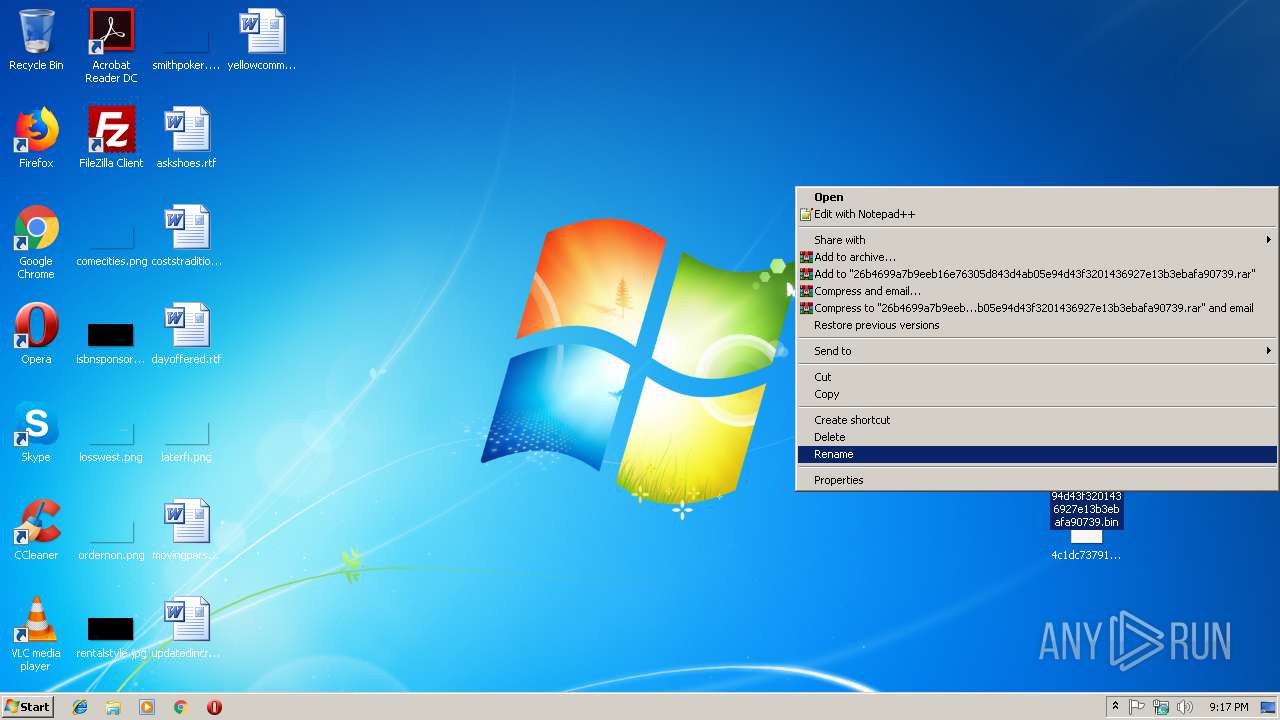This screenshot has height=720, width=1280.
Task: Open FileZilla Client shortcut
Action: tap(111, 138)
